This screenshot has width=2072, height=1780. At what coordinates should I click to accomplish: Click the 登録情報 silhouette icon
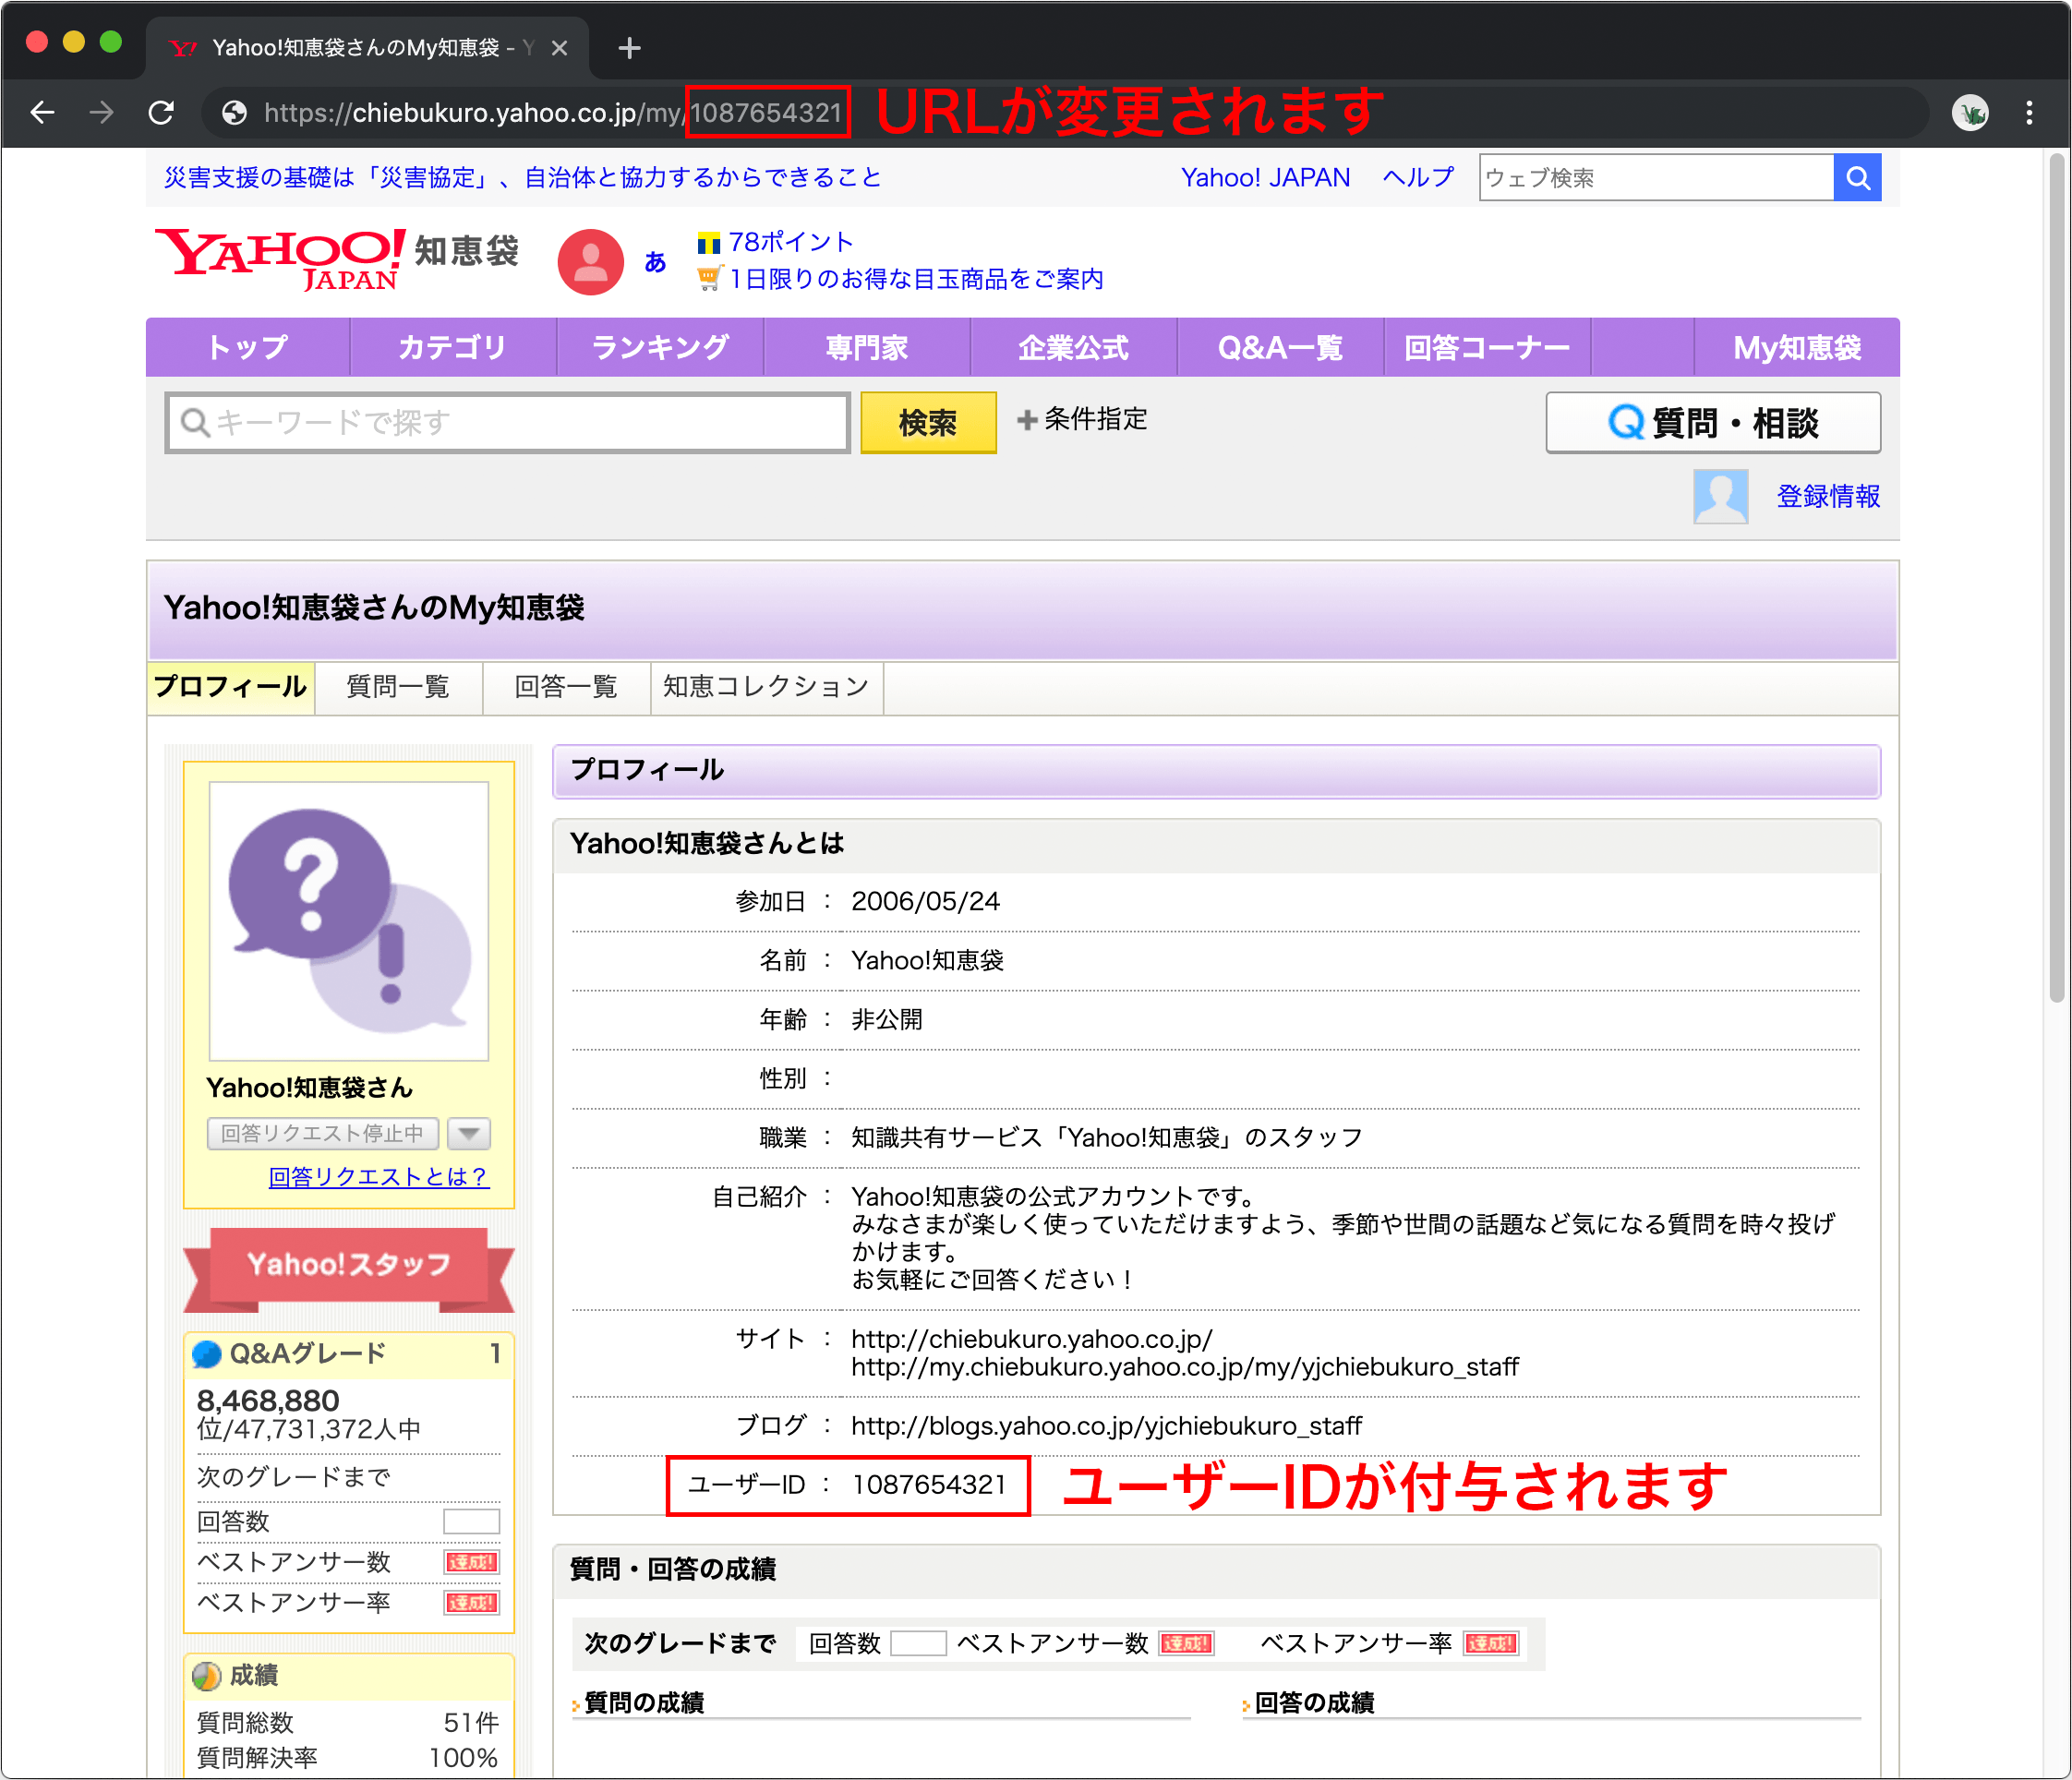tap(1720, 497)
